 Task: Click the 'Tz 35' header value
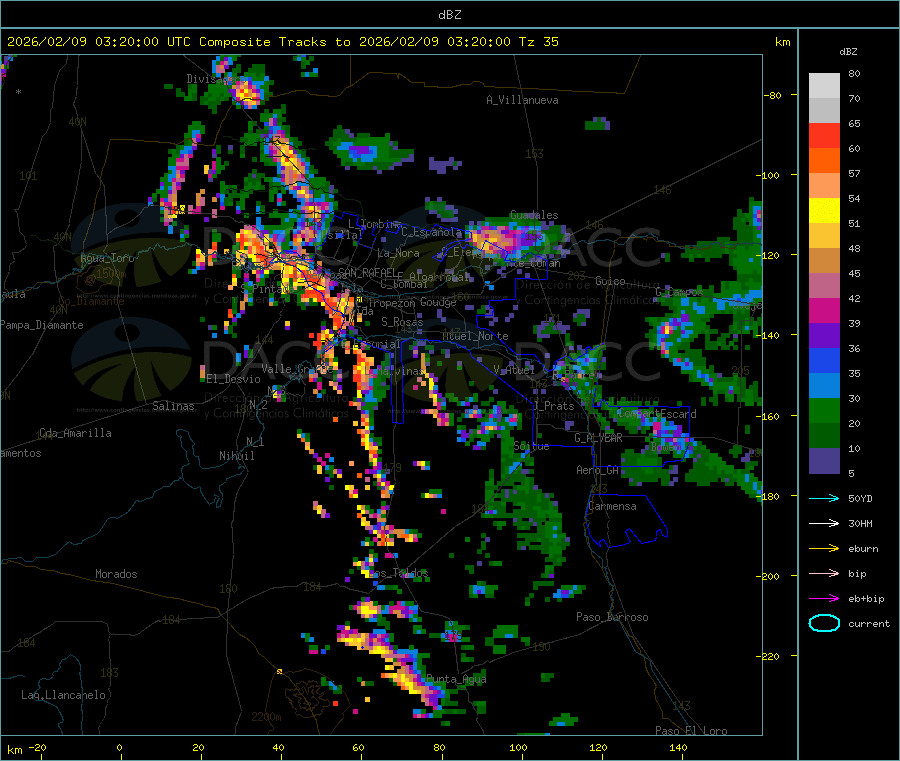[538, 42]
